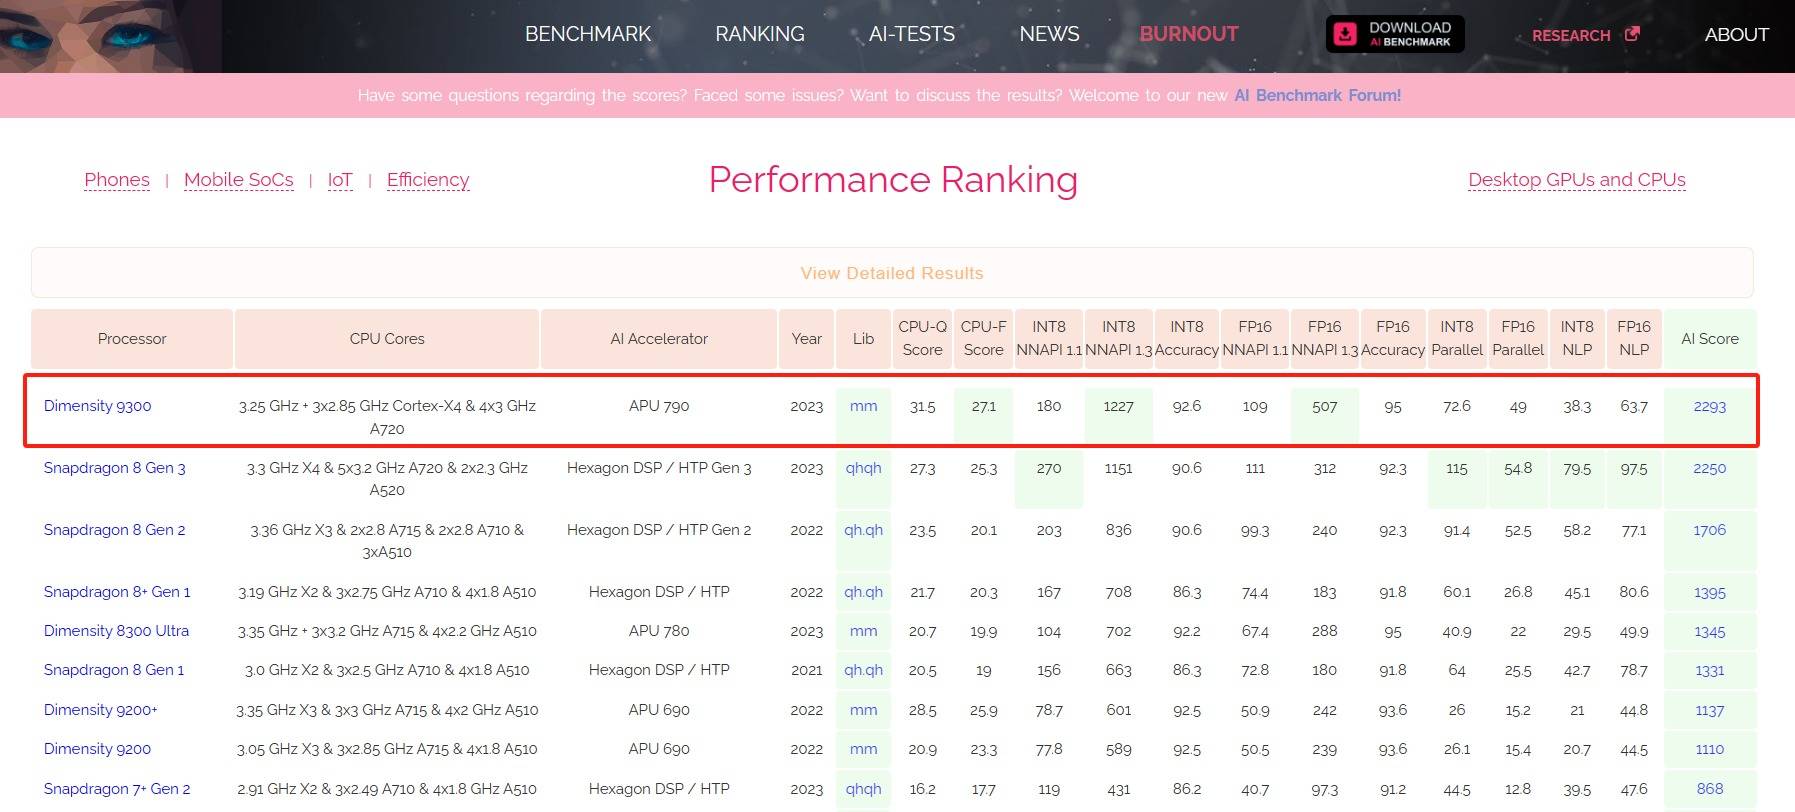Image resolution: width=1795 pixels, height=812 pixels.
Task: Switch to the IoT ranking tab
Action: (x=340, y=180)
